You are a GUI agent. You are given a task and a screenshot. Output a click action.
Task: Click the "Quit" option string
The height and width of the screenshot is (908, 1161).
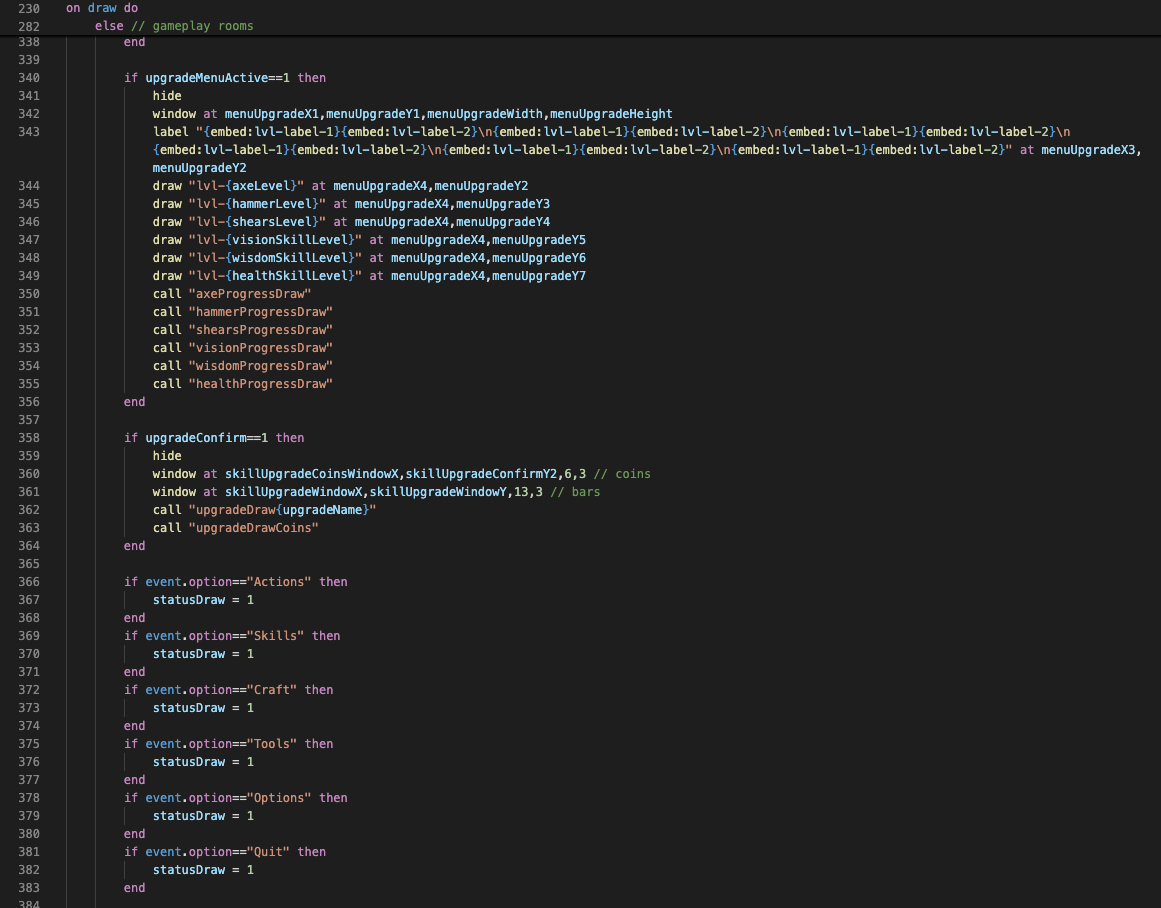coord(268,852)
